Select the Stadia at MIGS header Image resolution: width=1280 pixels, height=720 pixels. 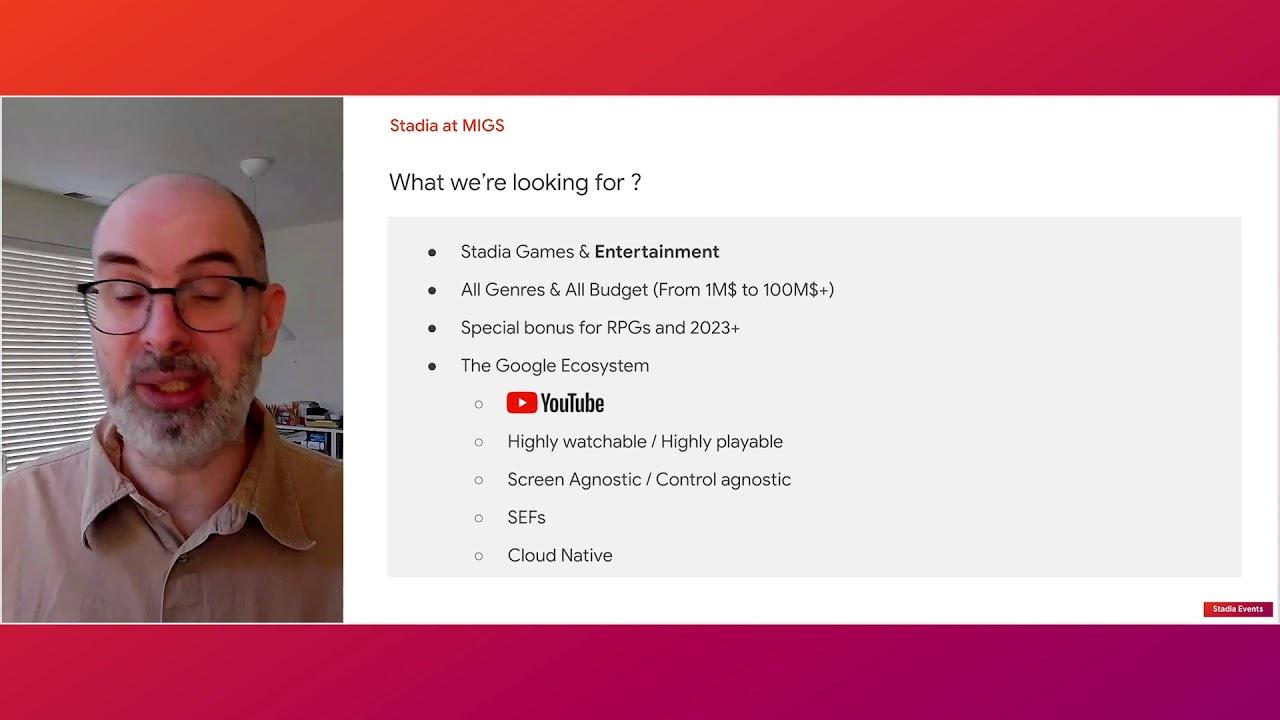(x=447, y=126)
